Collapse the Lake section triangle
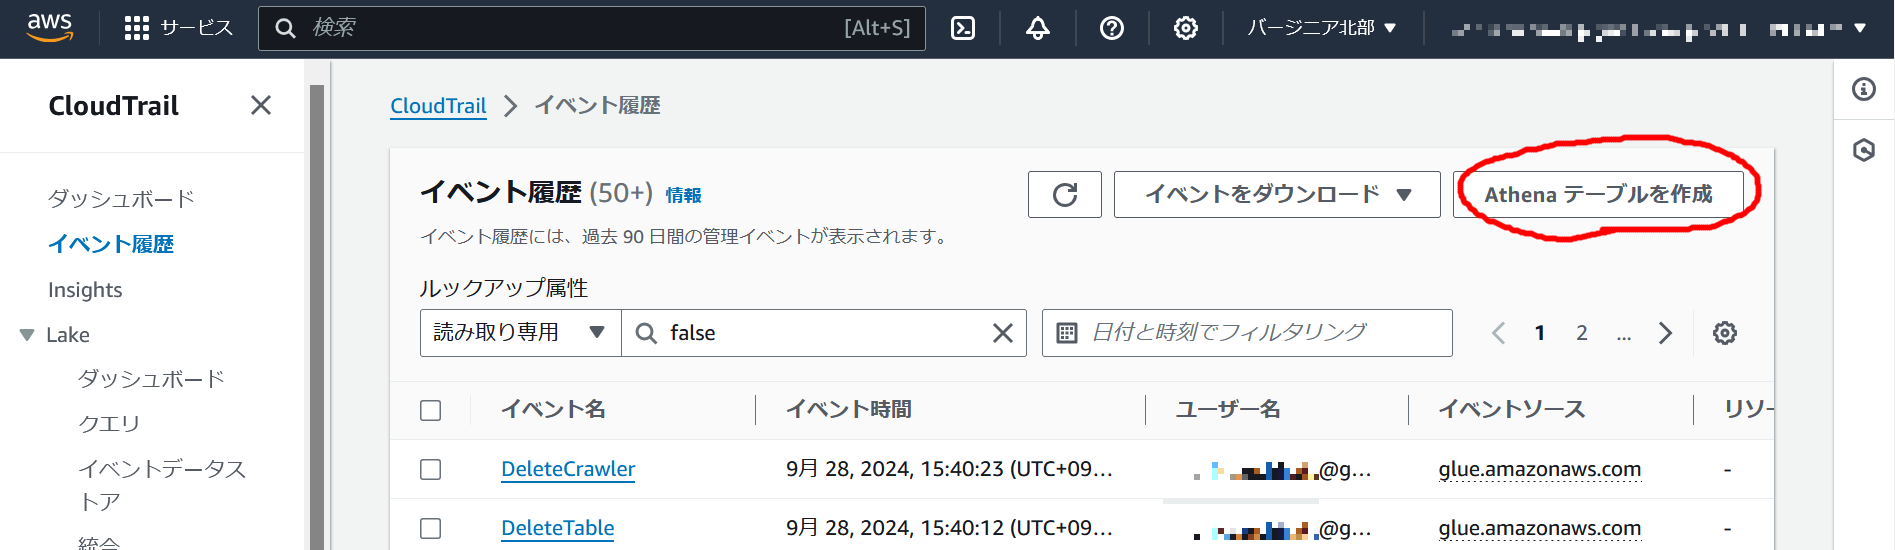 pos(27,335)
